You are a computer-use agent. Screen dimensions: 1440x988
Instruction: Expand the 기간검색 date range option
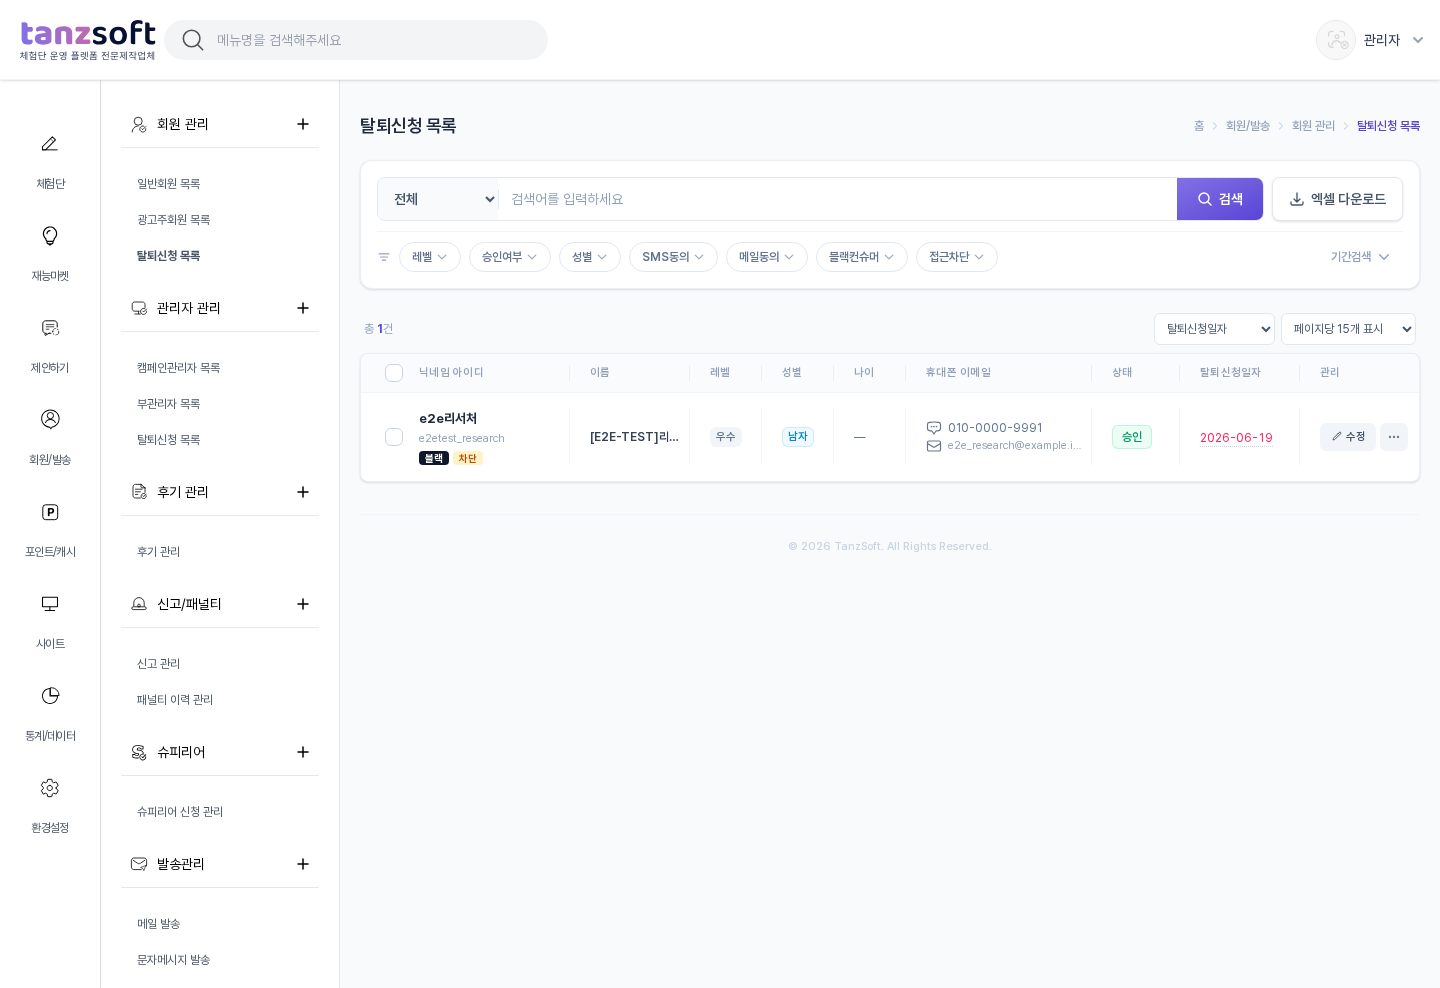click(x=1360, y=257)
